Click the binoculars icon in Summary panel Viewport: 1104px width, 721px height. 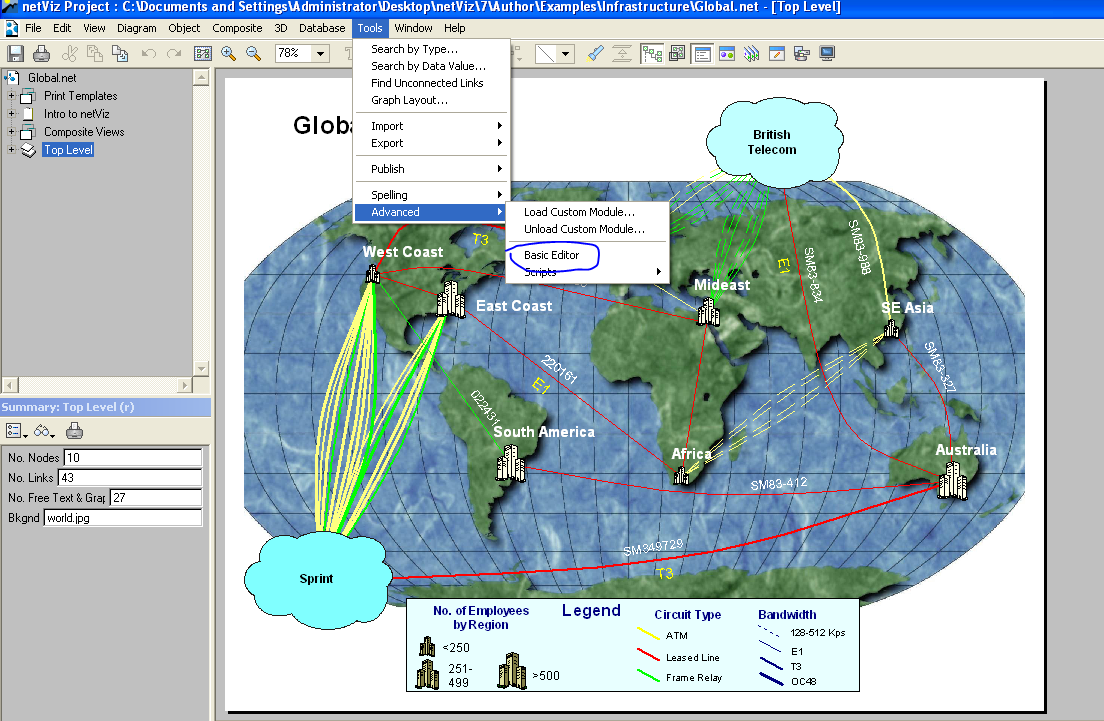[x=44, y=431]
